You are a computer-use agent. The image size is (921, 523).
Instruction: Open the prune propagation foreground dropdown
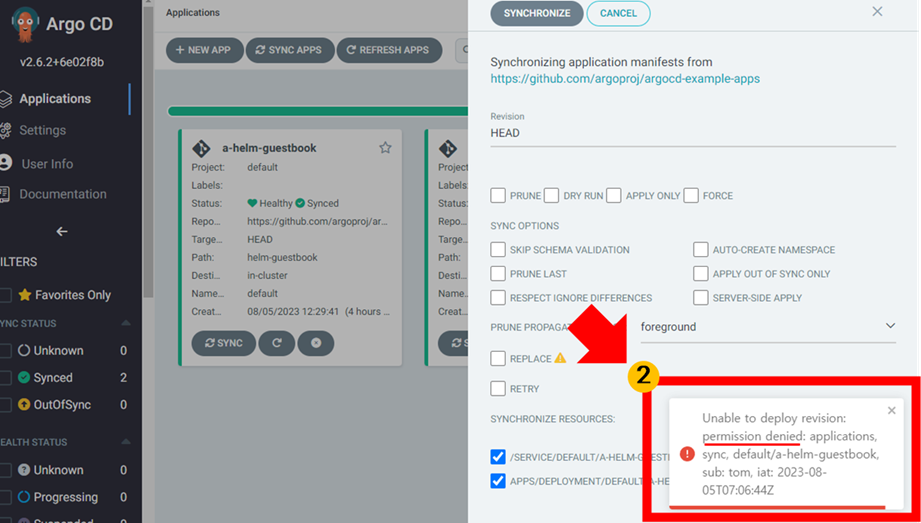click(x=768, y=327)
